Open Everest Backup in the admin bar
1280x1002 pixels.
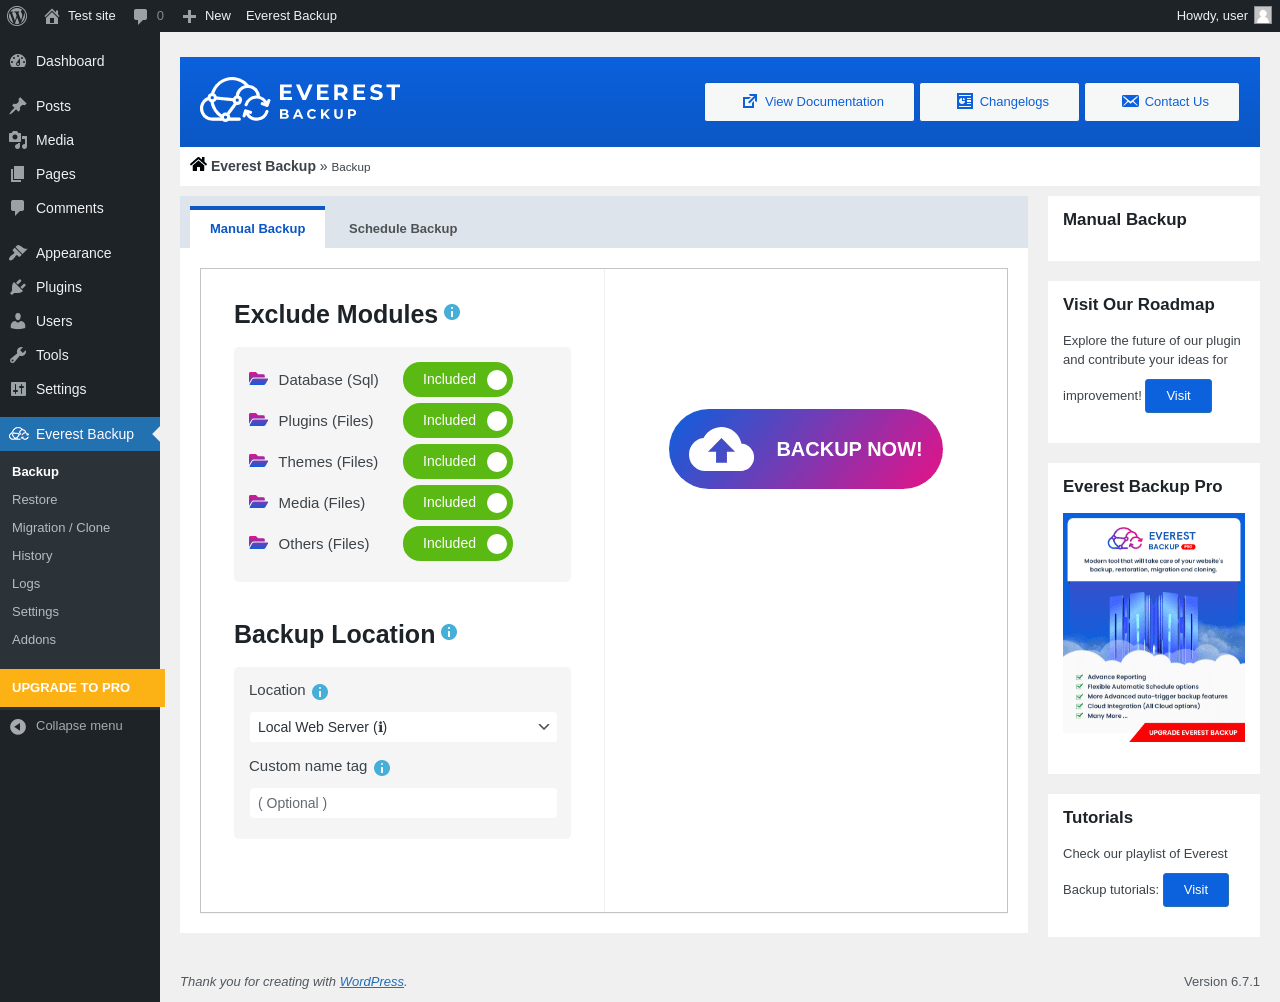(x=291, y=16)
